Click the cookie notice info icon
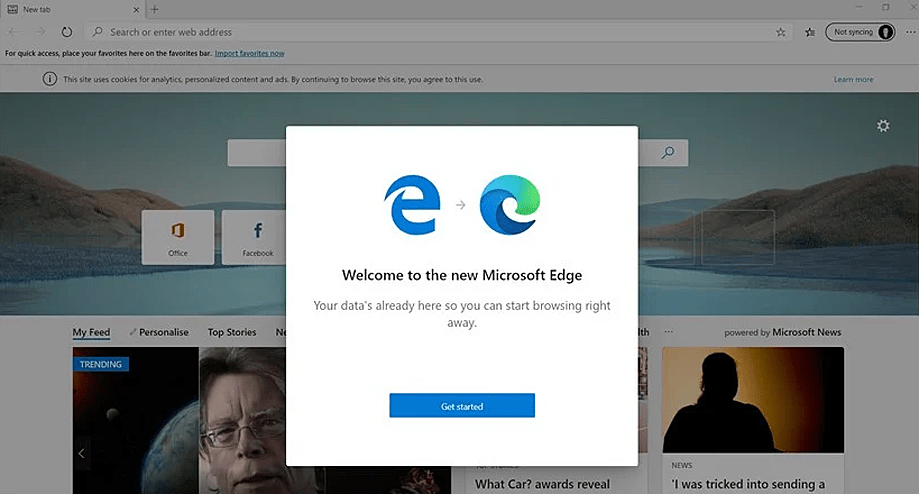The height and width of the screenshot is (494, 919). coord(50,79)
